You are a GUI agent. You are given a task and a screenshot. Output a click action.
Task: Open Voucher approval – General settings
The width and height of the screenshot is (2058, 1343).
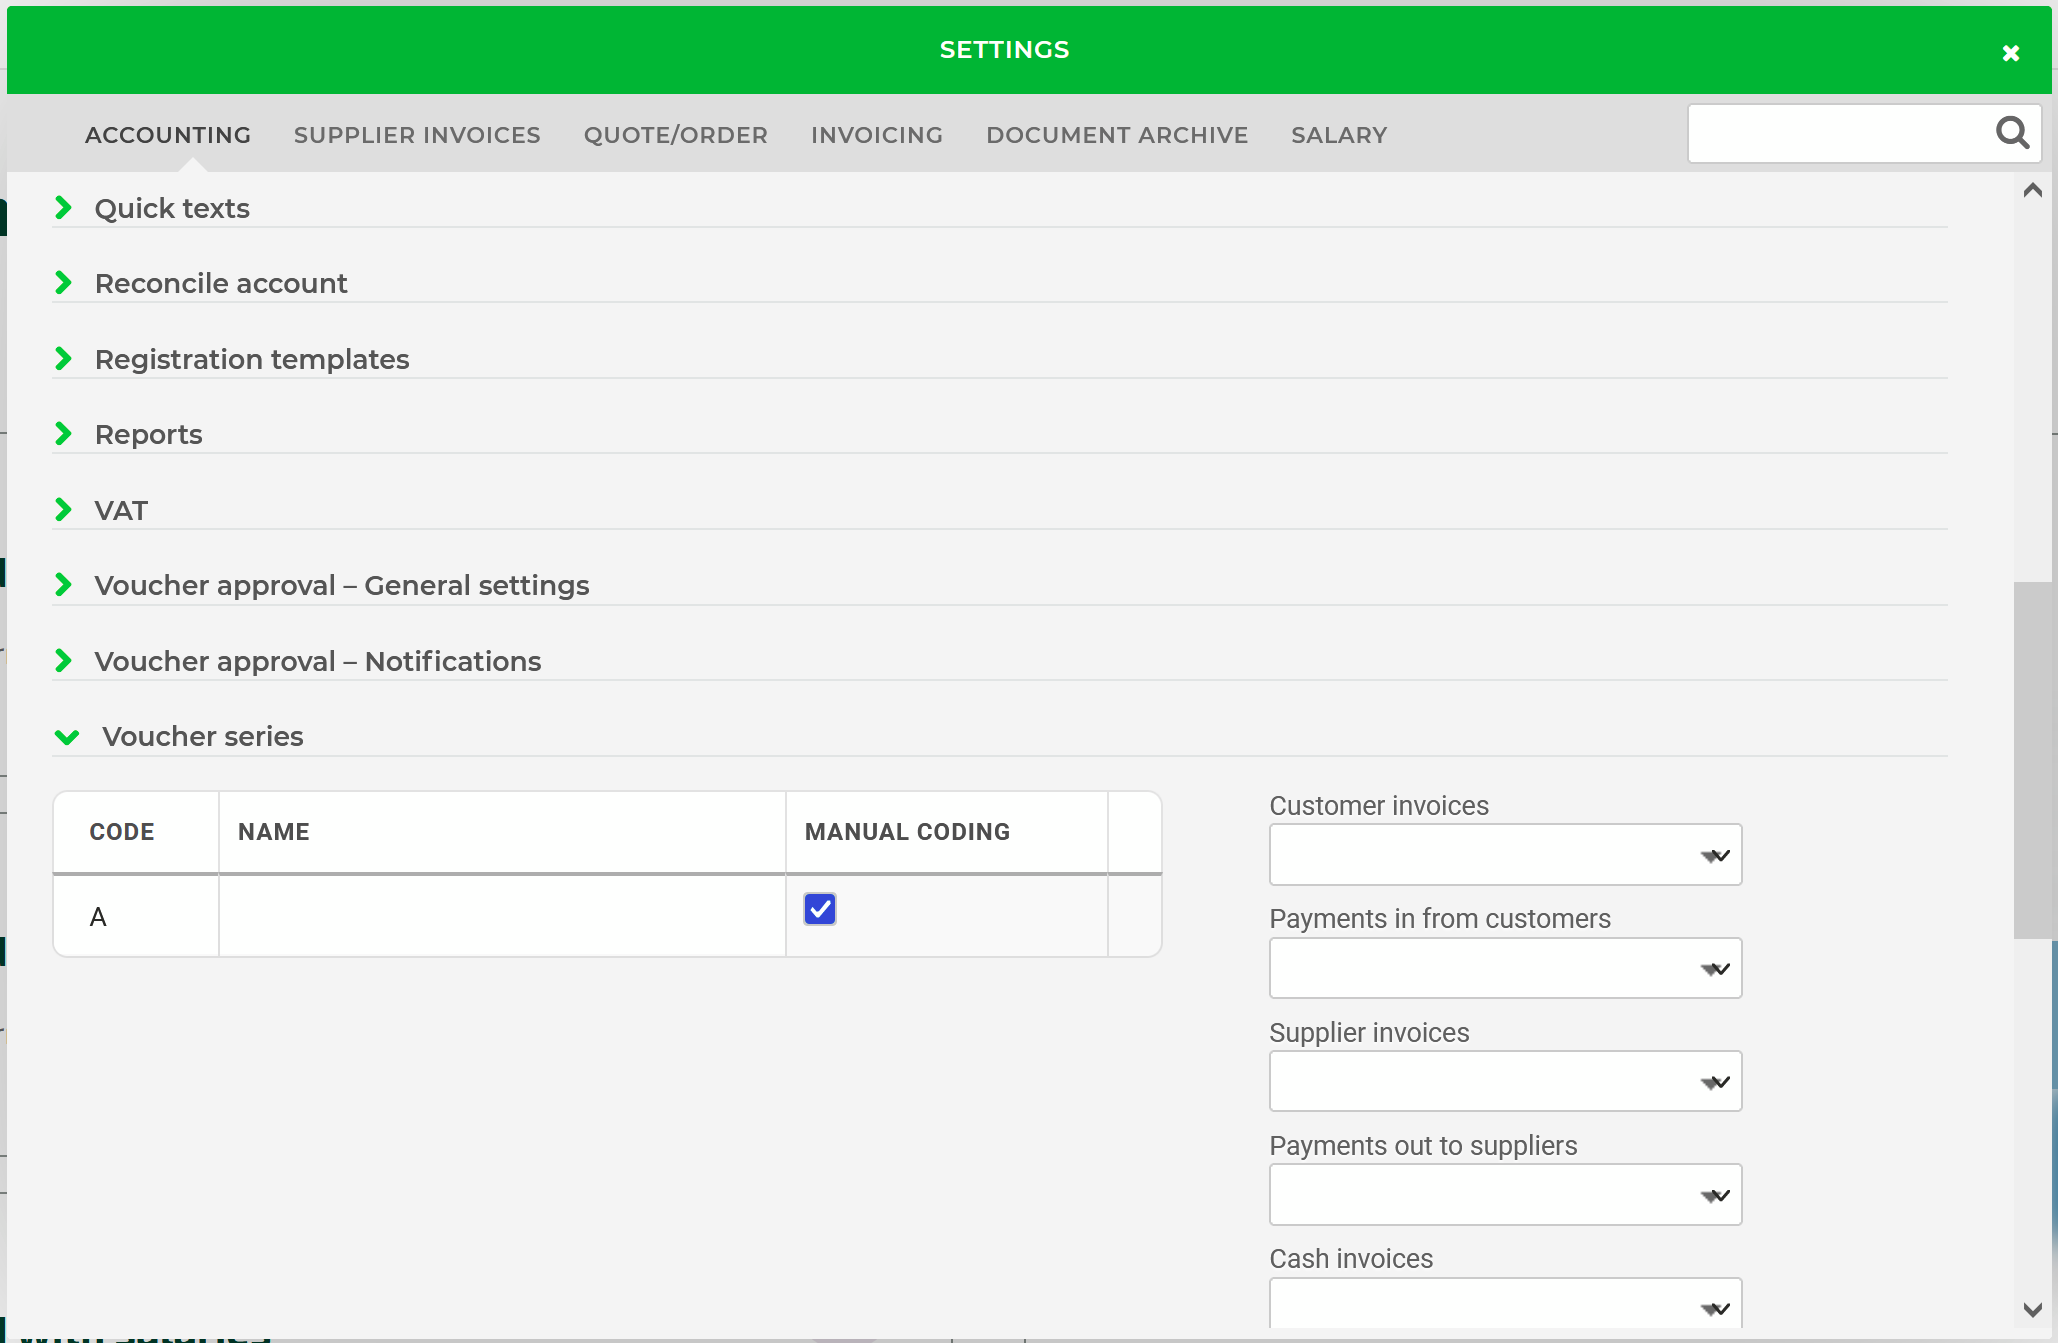tap(341, 585)
